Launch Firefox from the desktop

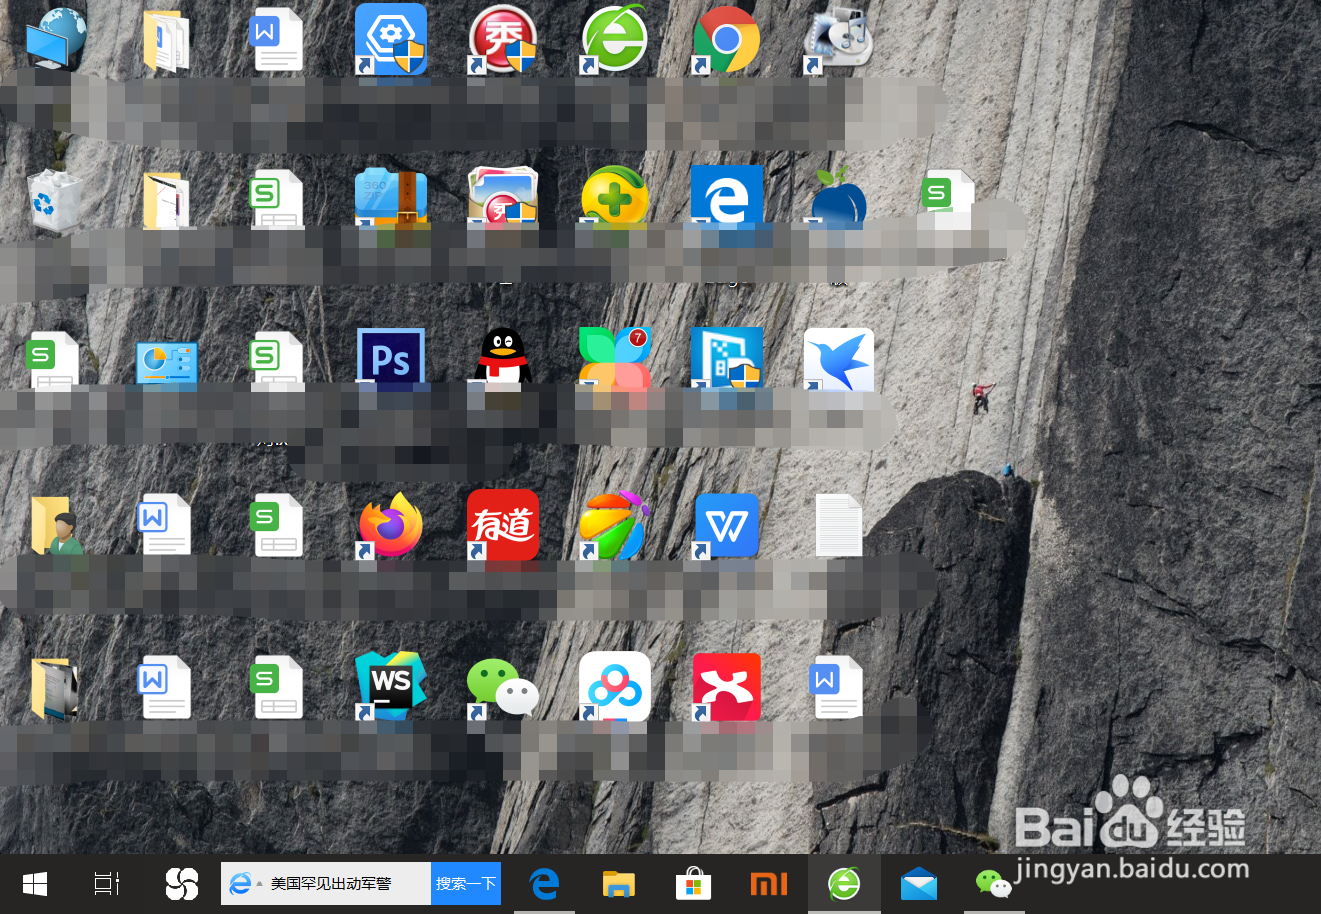point(390,524)
